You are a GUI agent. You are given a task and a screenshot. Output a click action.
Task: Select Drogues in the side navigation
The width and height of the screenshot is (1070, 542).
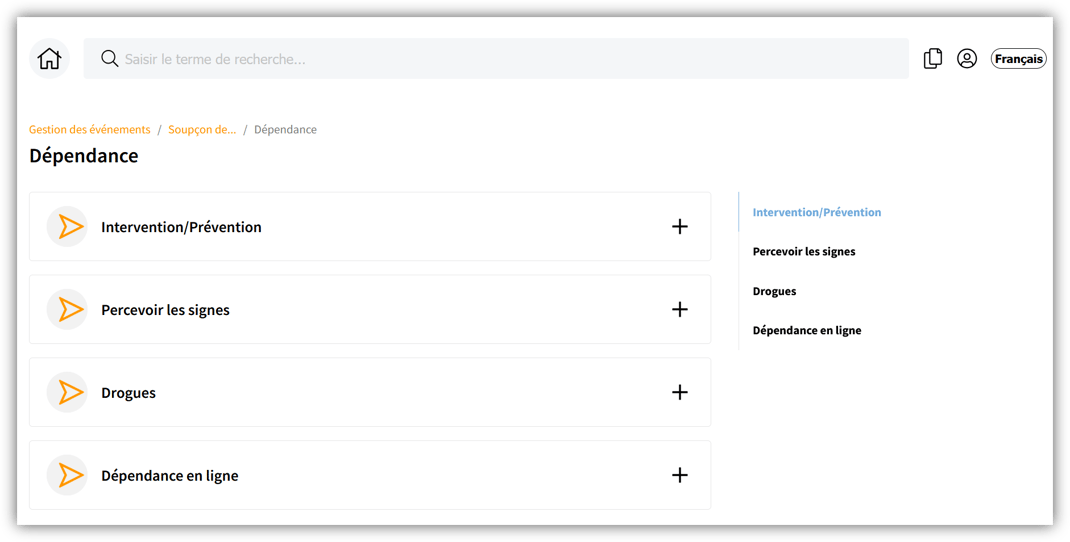pyautogui.click(x=775, y=291)
